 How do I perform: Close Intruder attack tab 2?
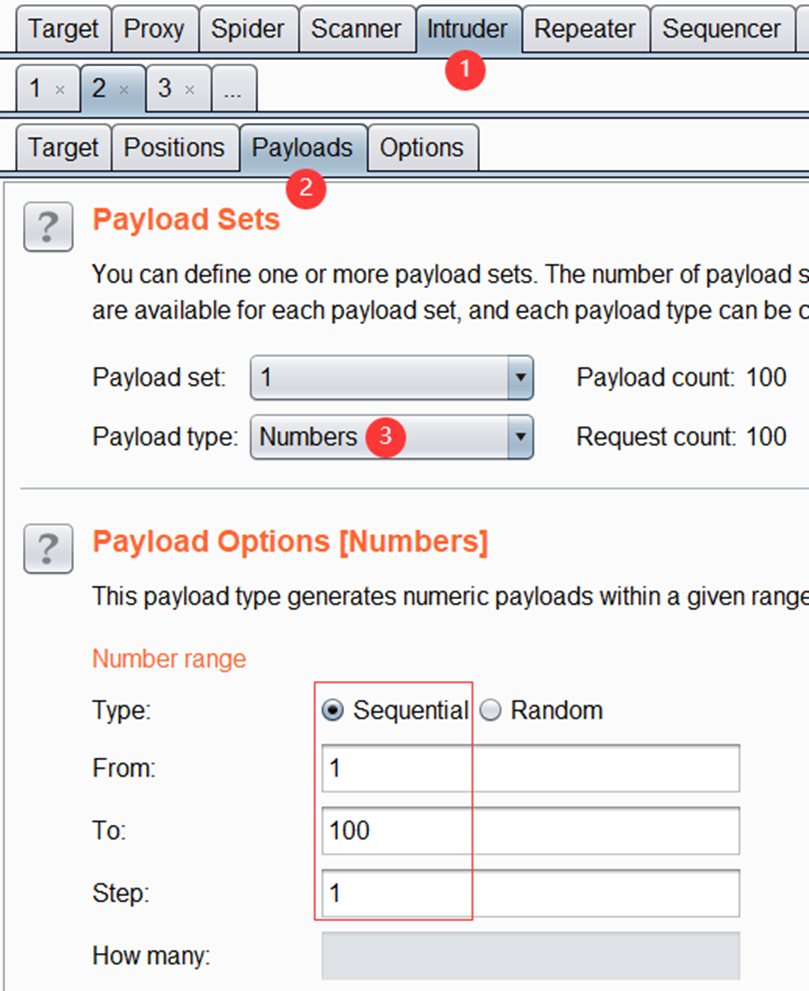point(125,90)
